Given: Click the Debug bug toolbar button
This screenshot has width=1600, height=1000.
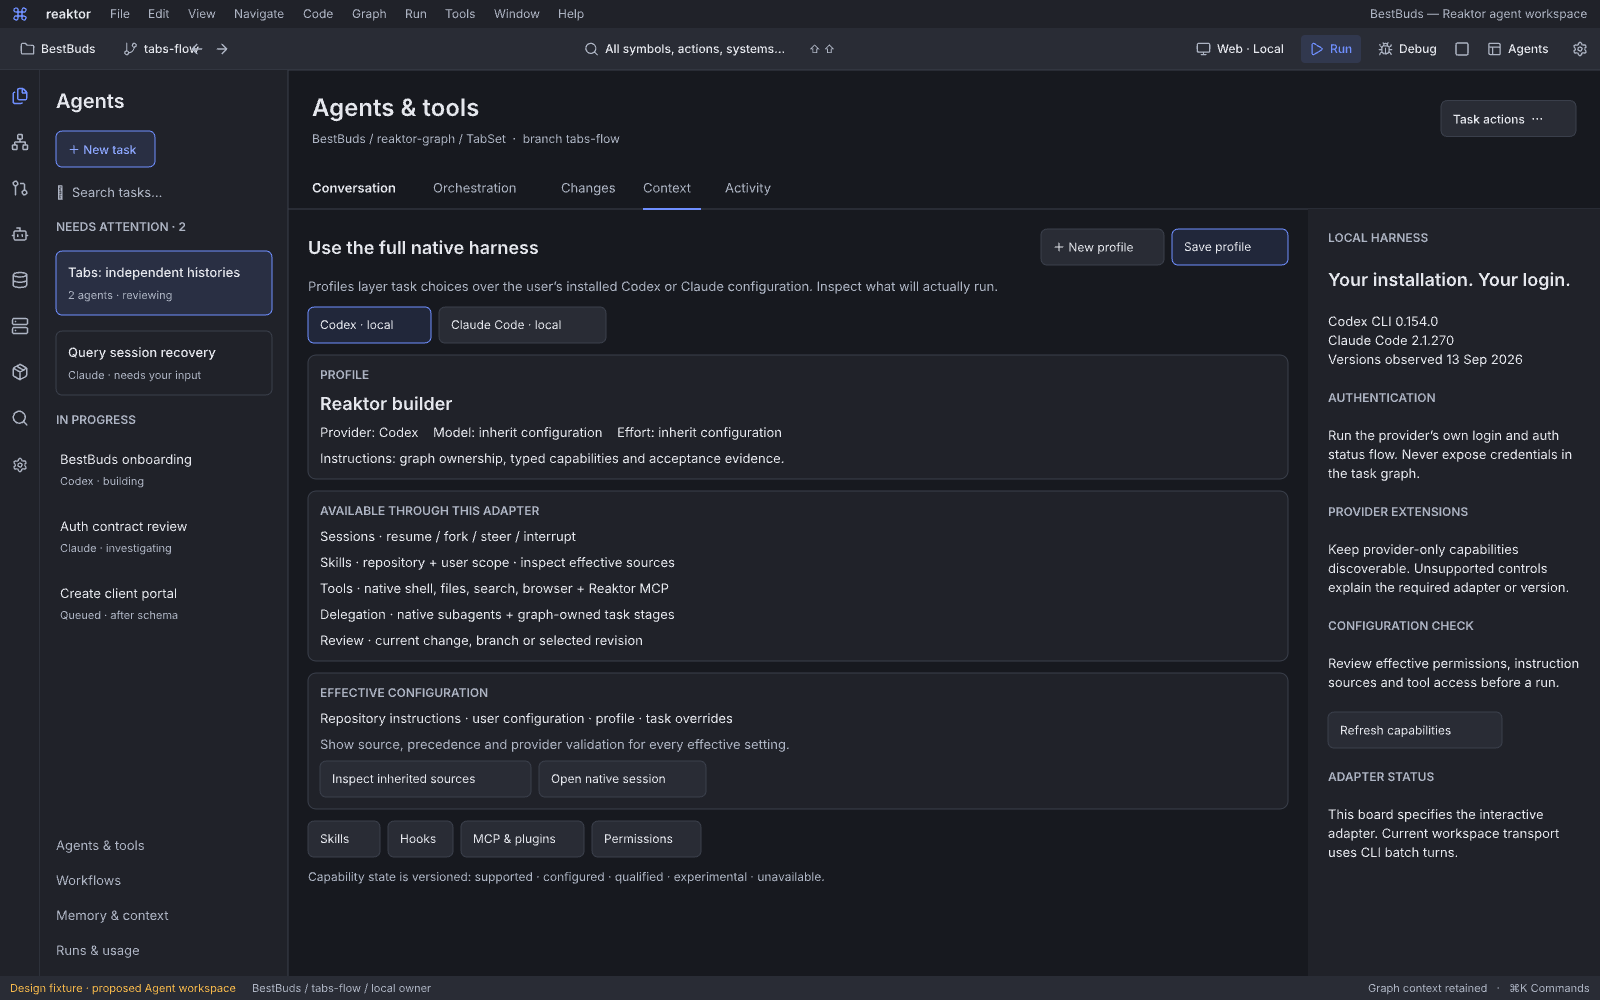Looking at the screenshot, I should click(1407, 49).
